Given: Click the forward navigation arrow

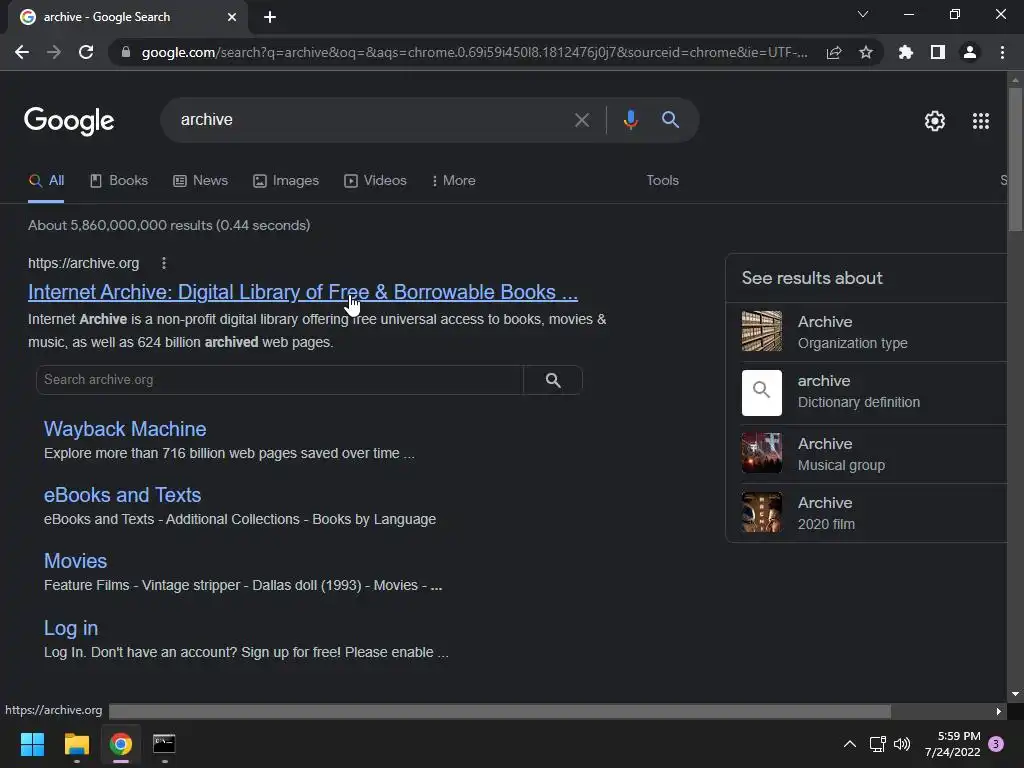Looking at the screenshot, I should point(54,52).
